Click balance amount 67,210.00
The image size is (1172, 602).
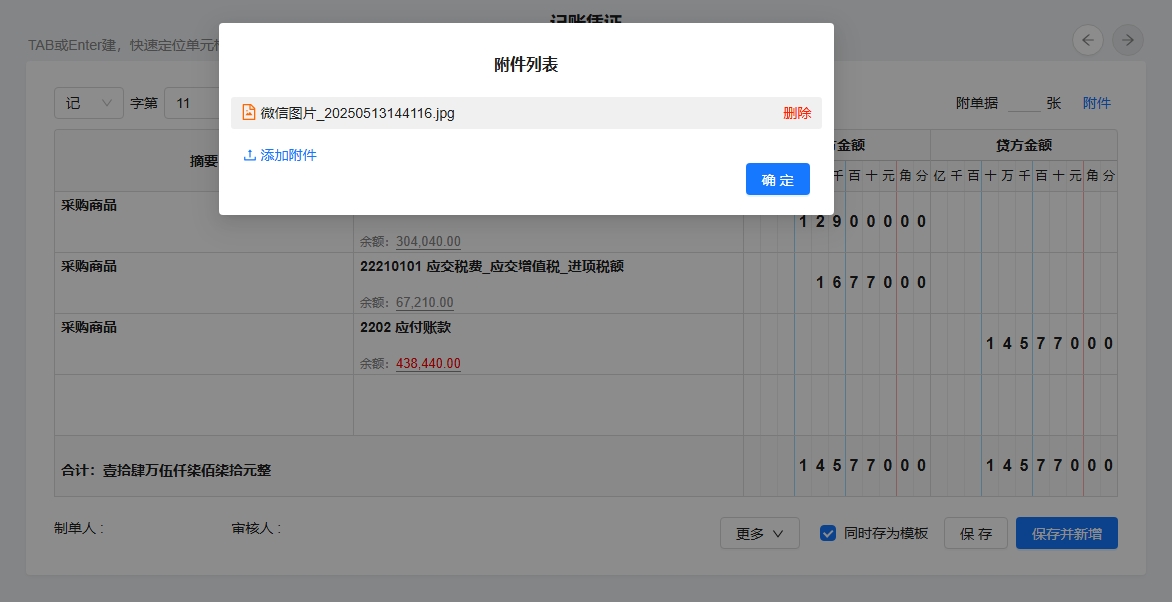(x=424, y=302)
